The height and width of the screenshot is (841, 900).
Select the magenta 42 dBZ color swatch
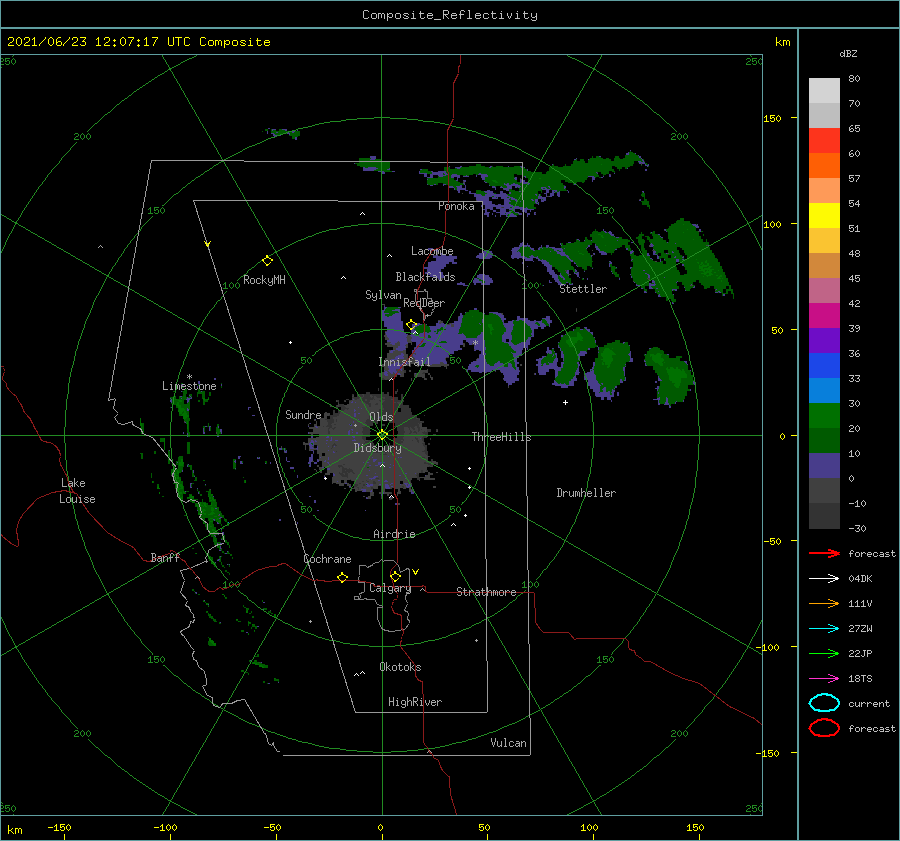824,315
